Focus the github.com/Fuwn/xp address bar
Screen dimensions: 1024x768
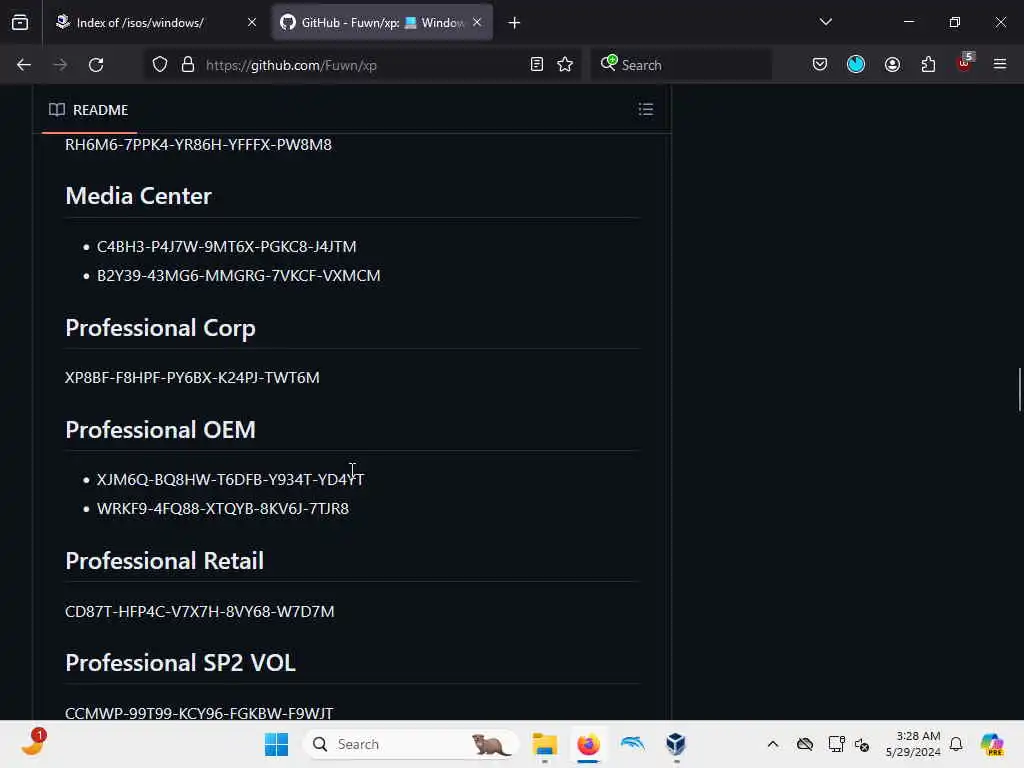(x=362, y=65)
